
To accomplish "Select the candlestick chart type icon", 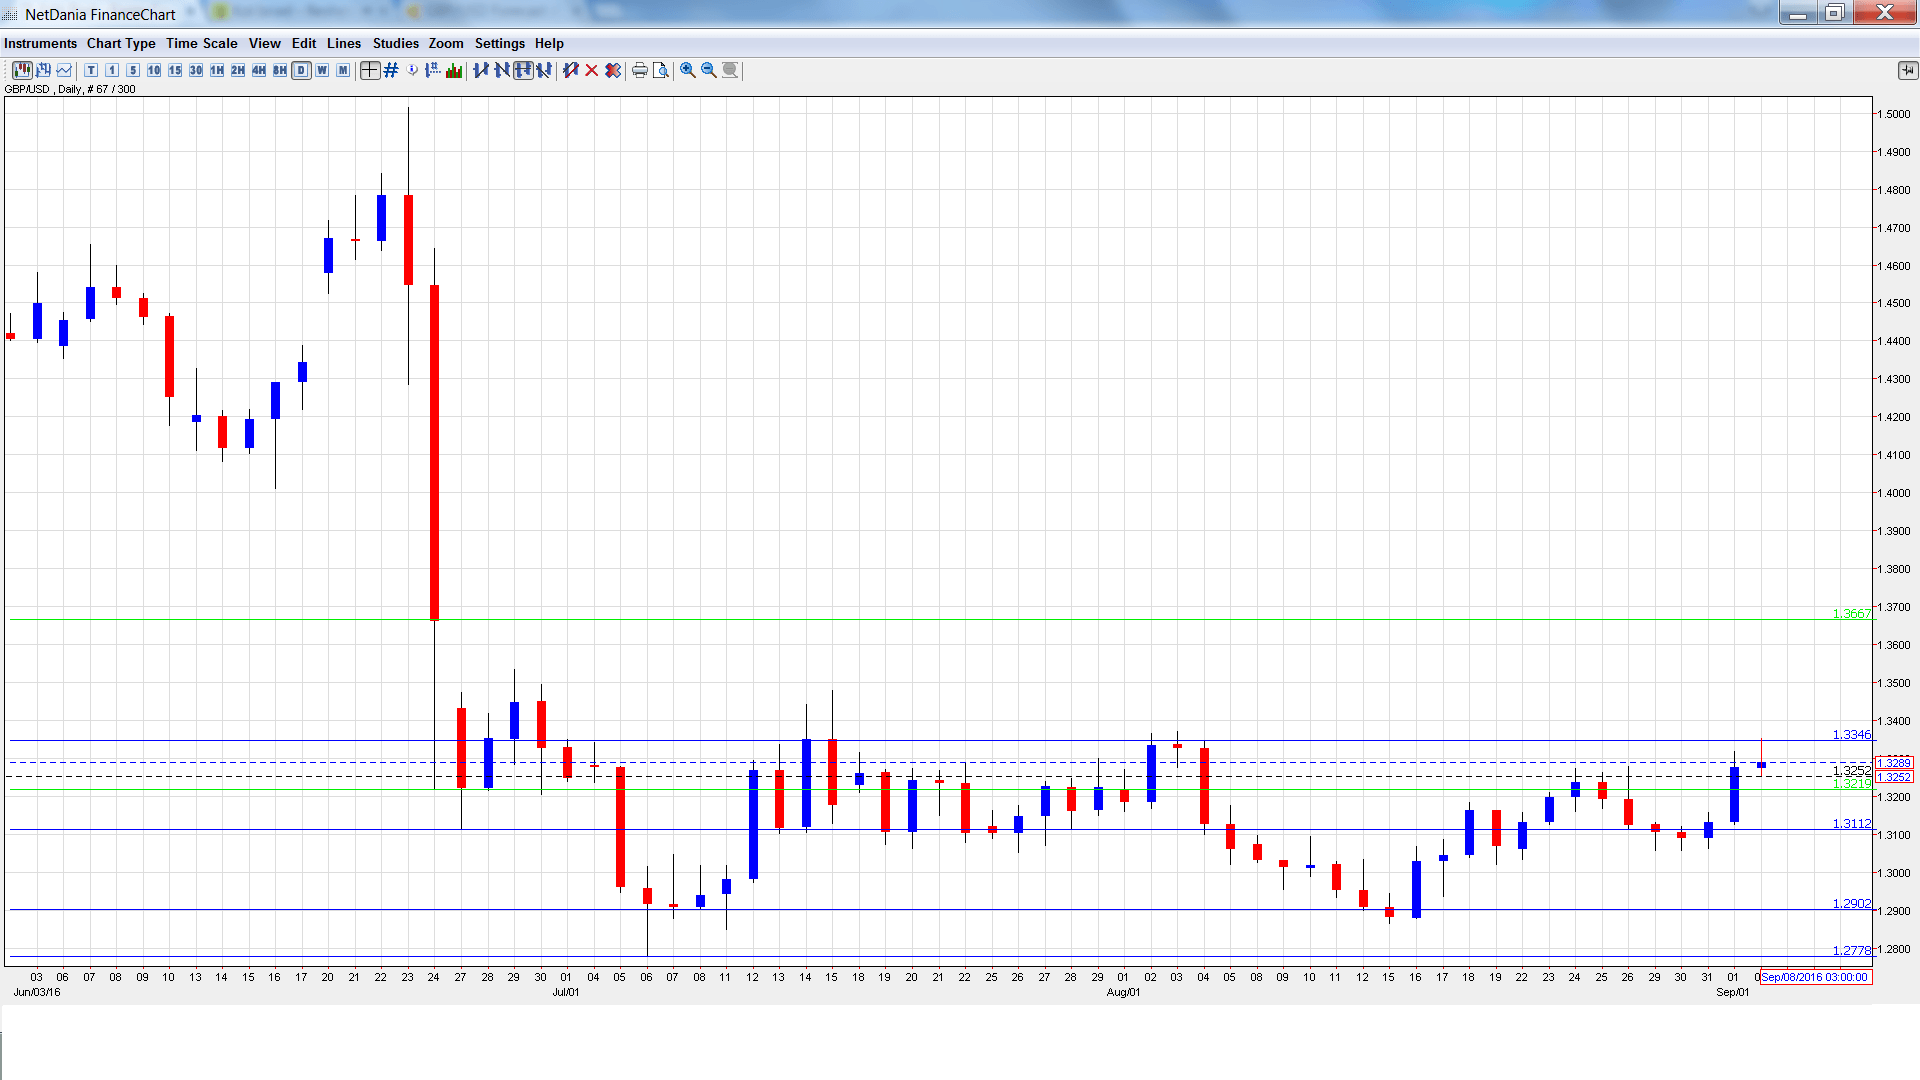I will point(21,70).
